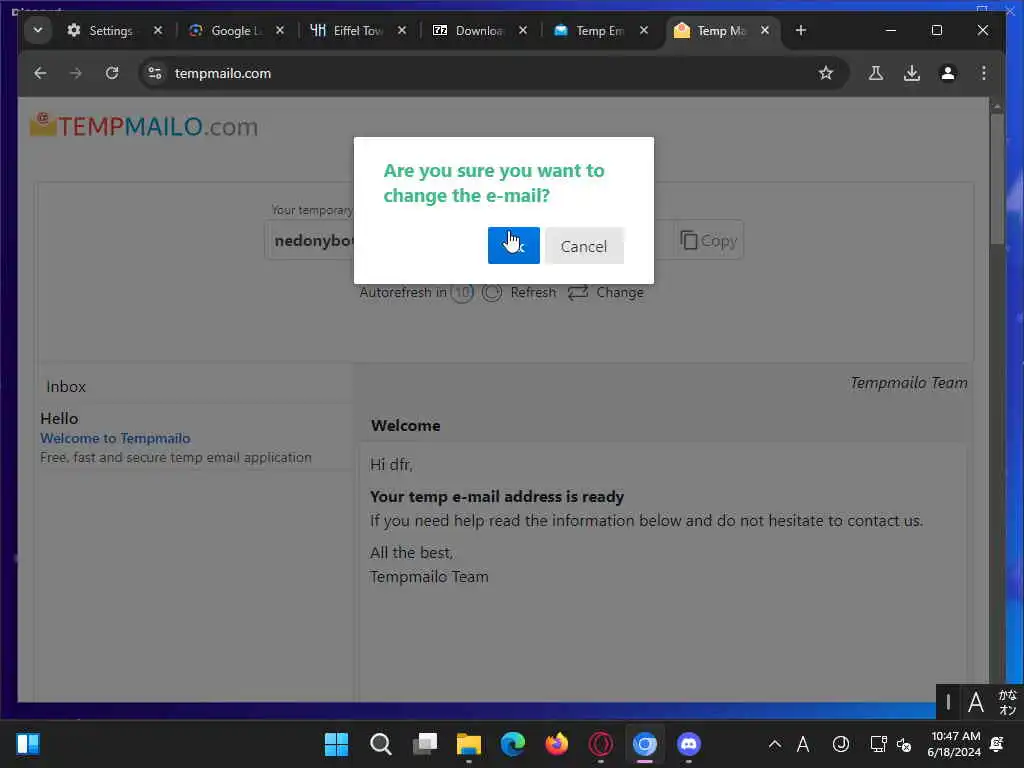Click the circular refresh icon
The image size is (1024, 768).
coord(492,293)
